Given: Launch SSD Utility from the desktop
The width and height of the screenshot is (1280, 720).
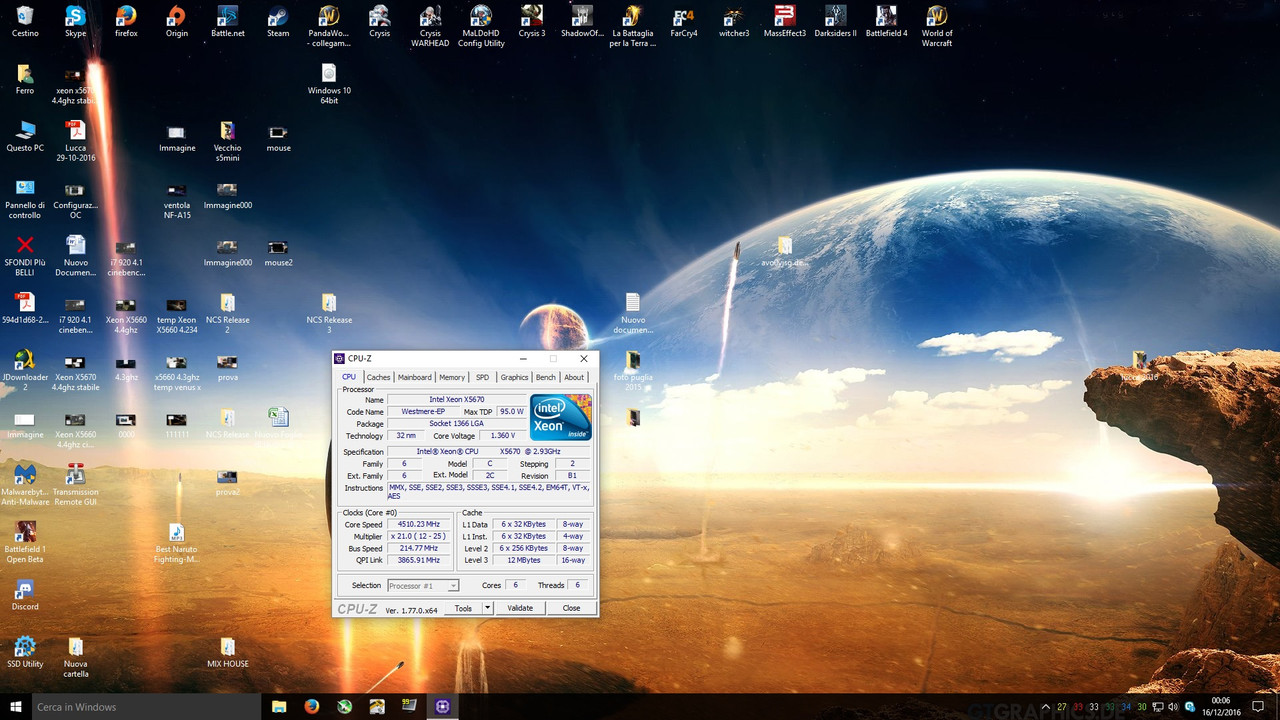Looking at the screenshot, I should point(25,651).
